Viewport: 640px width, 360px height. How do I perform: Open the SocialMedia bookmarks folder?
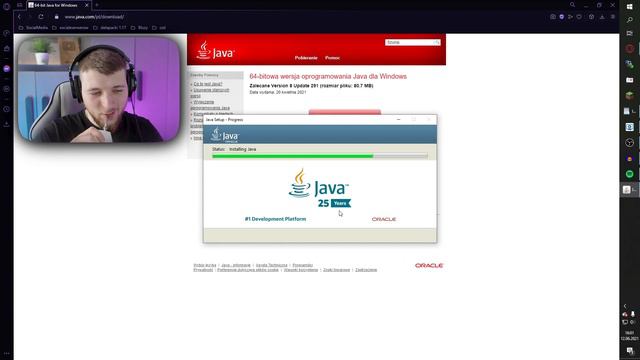(33, 28)
